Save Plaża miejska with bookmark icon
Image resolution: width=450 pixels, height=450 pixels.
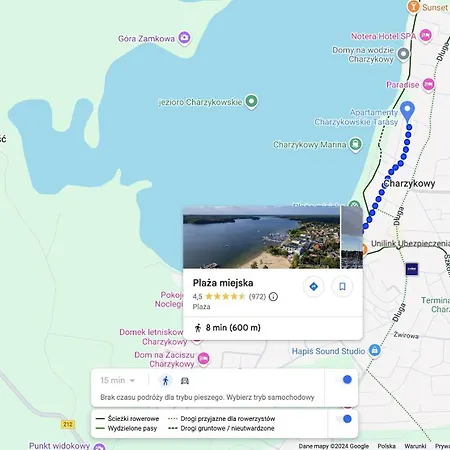(342, 286)
